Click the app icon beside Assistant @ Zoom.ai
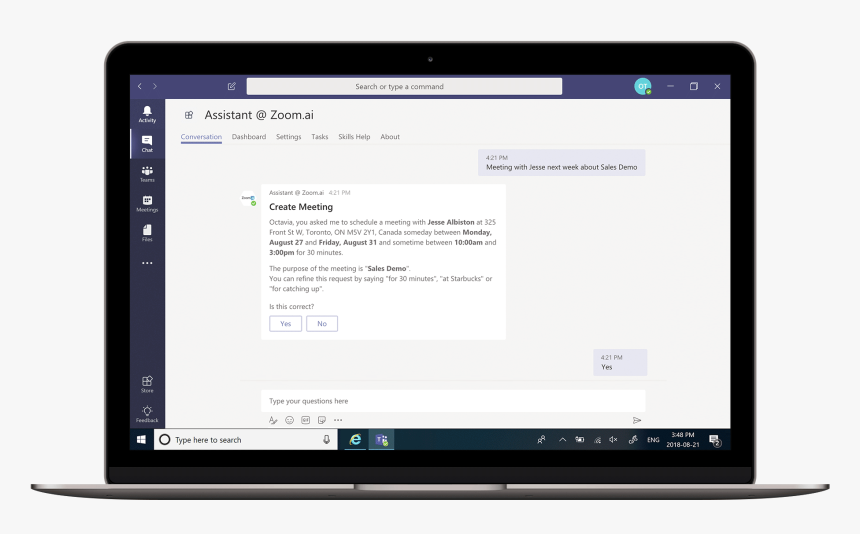The width and height of the screenshot is (860, 534). pyautogui.click(x=189, y=115)
